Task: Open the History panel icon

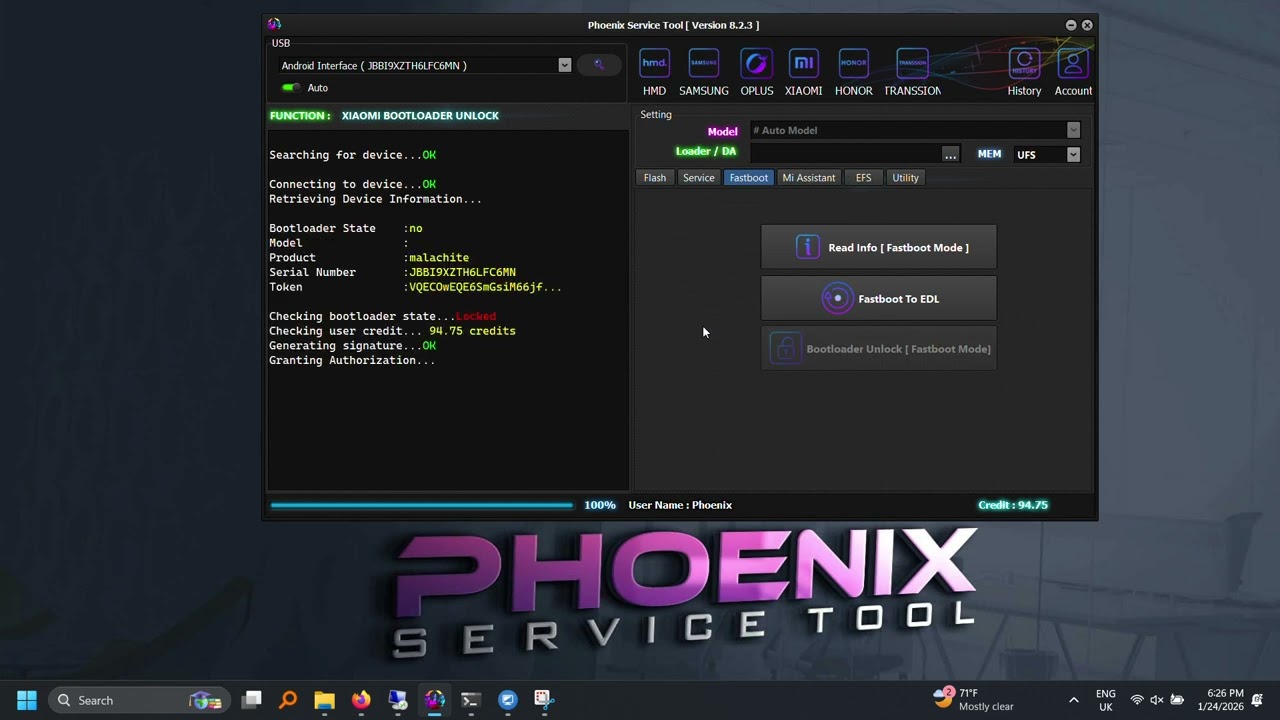Action: click(1024, 64)
